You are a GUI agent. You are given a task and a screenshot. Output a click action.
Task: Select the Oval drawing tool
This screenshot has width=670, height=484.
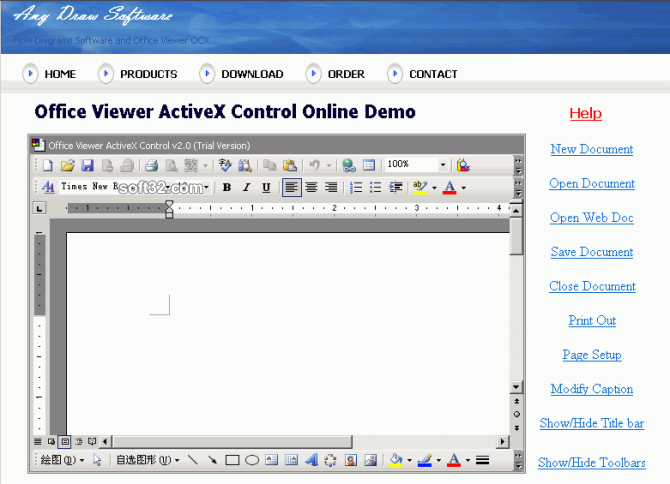point(252,460)
